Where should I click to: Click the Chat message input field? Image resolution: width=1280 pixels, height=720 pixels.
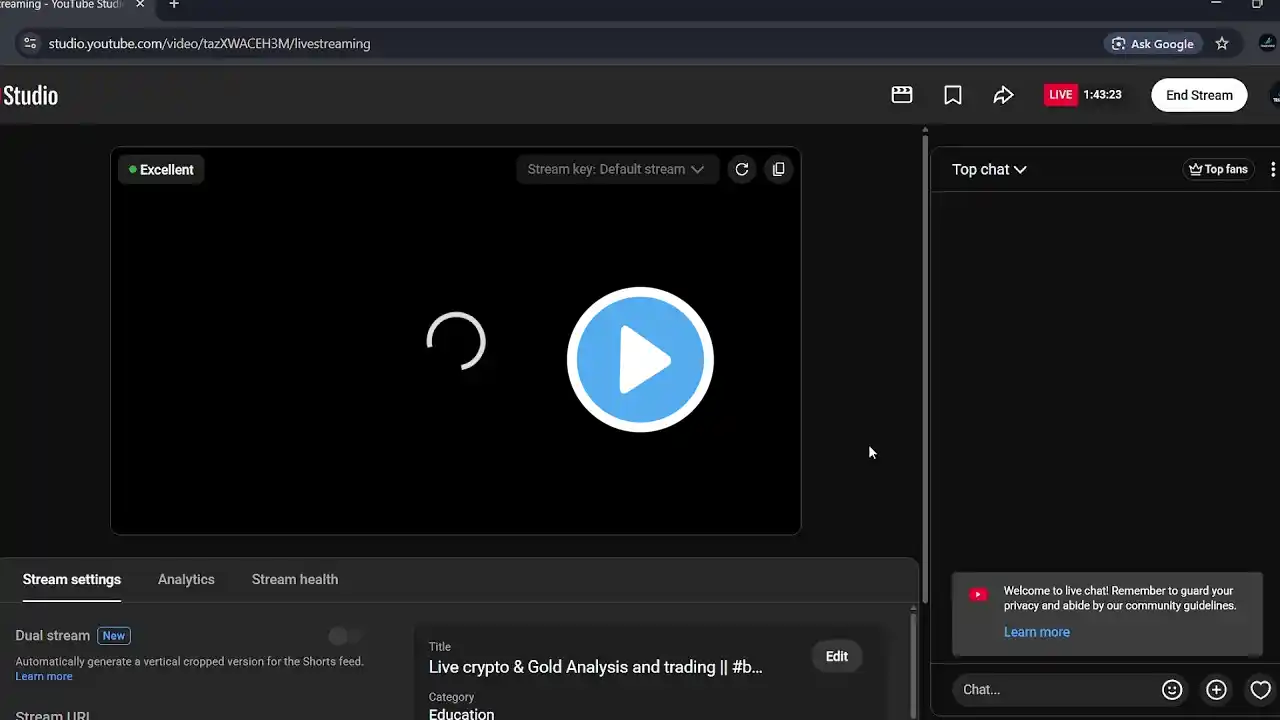click(x=1055, y=689)
